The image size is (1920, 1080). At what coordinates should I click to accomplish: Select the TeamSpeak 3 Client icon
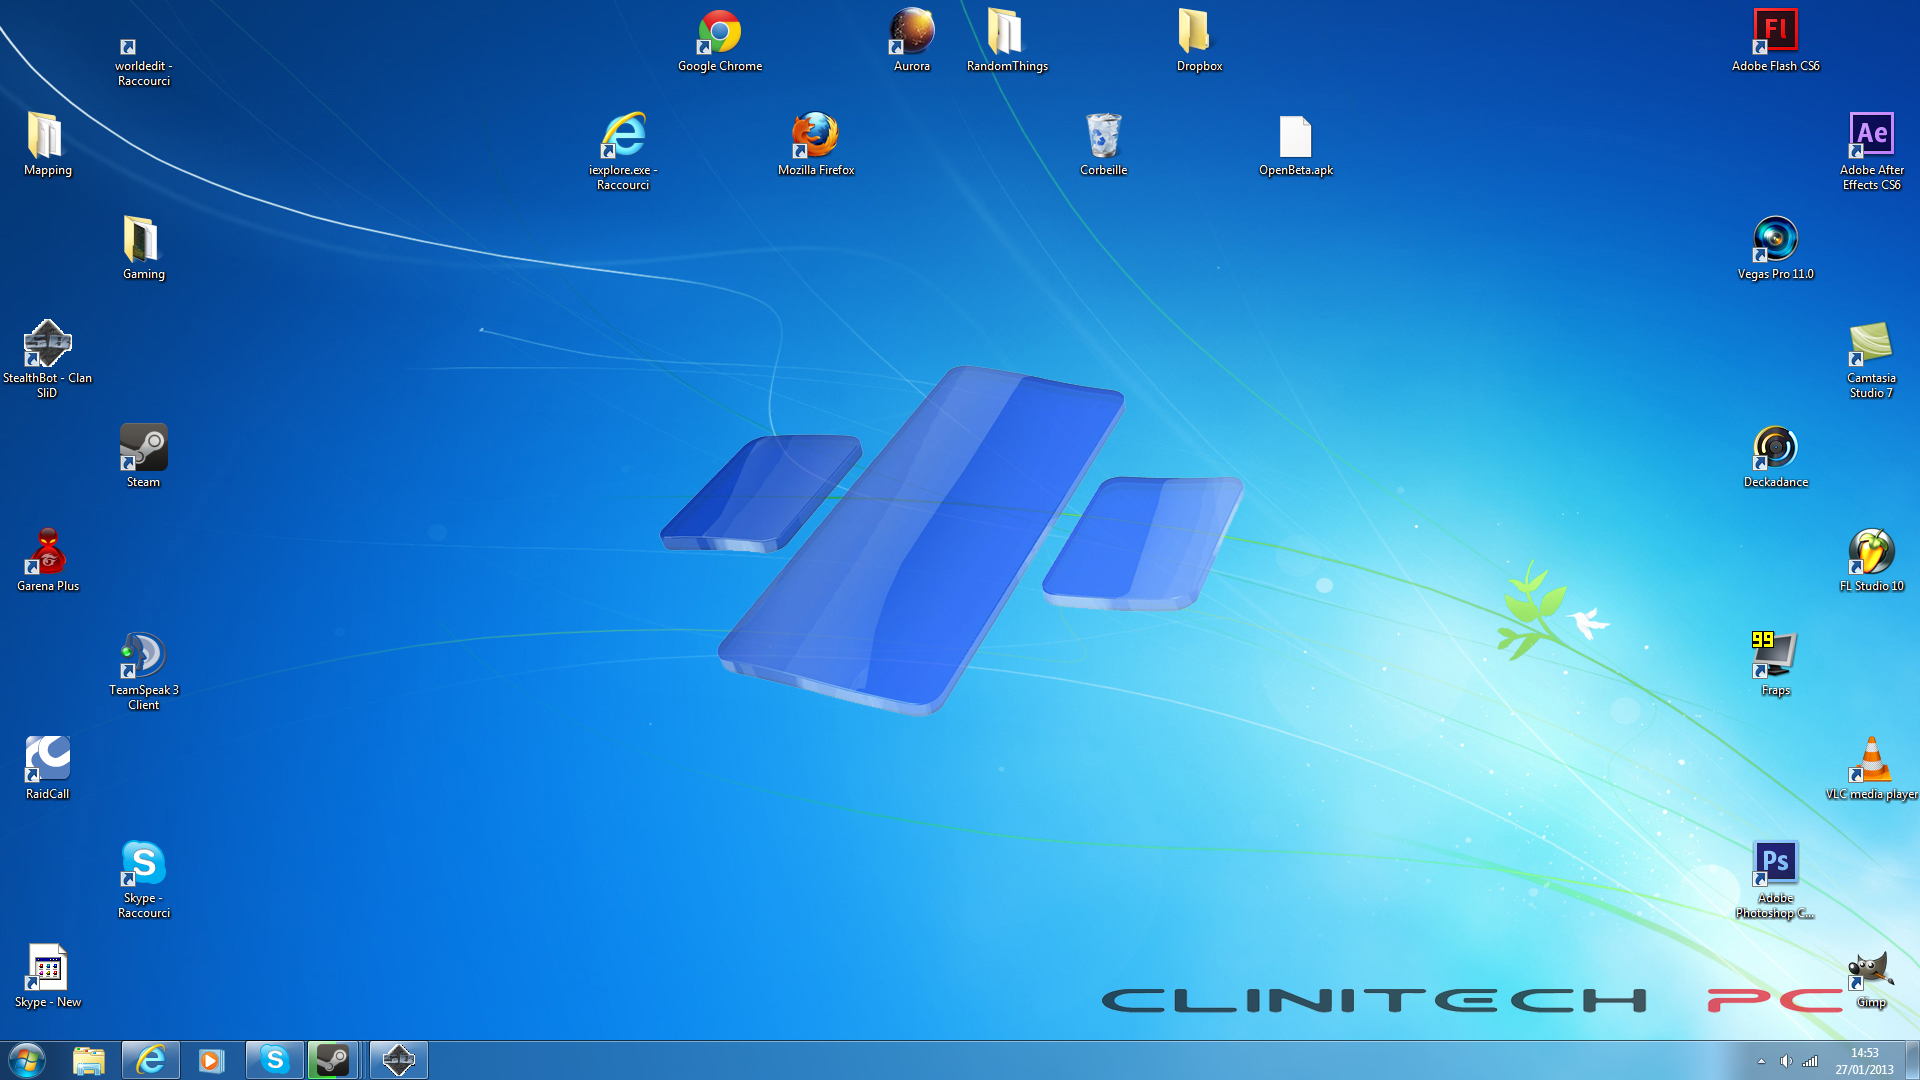(x=144, y=671)
